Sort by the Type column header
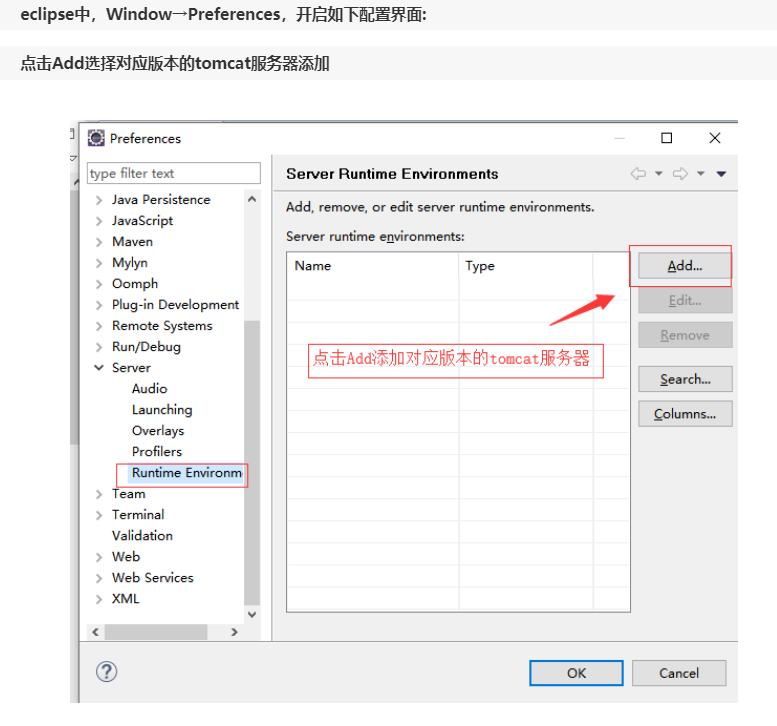 point(526,266)
